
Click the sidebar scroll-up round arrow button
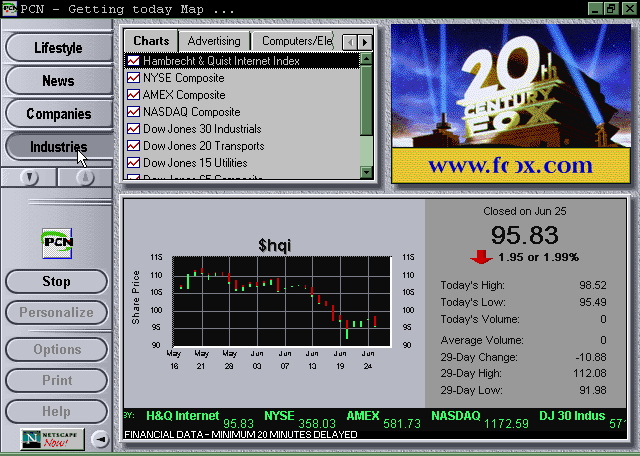coord(84,177)
